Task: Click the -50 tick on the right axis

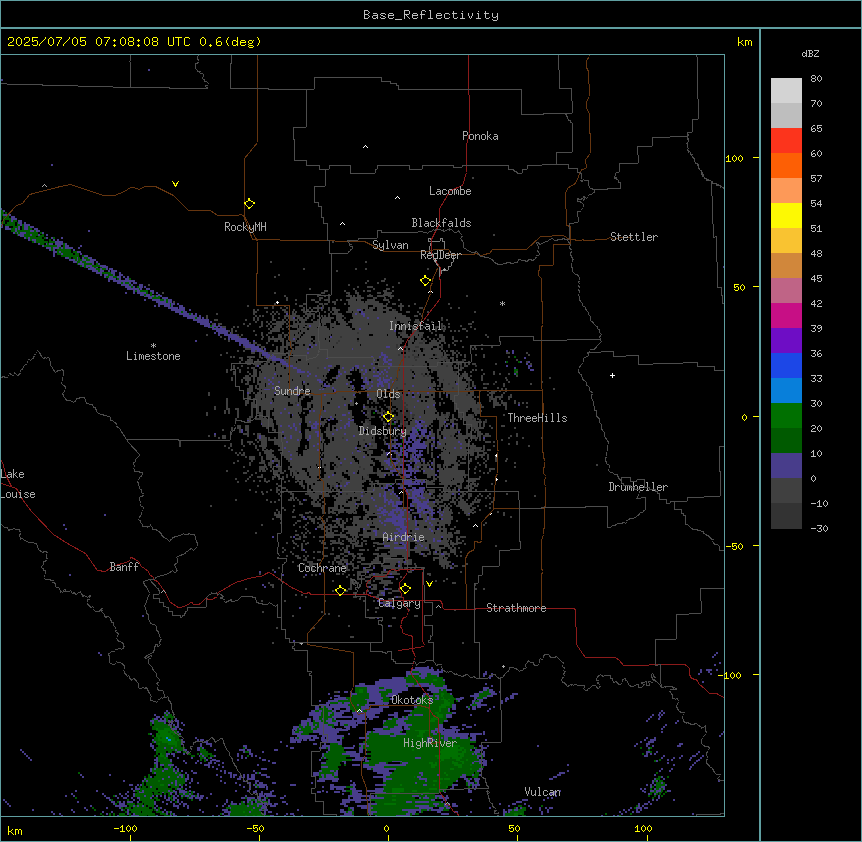Action: [x=734, y=546]
